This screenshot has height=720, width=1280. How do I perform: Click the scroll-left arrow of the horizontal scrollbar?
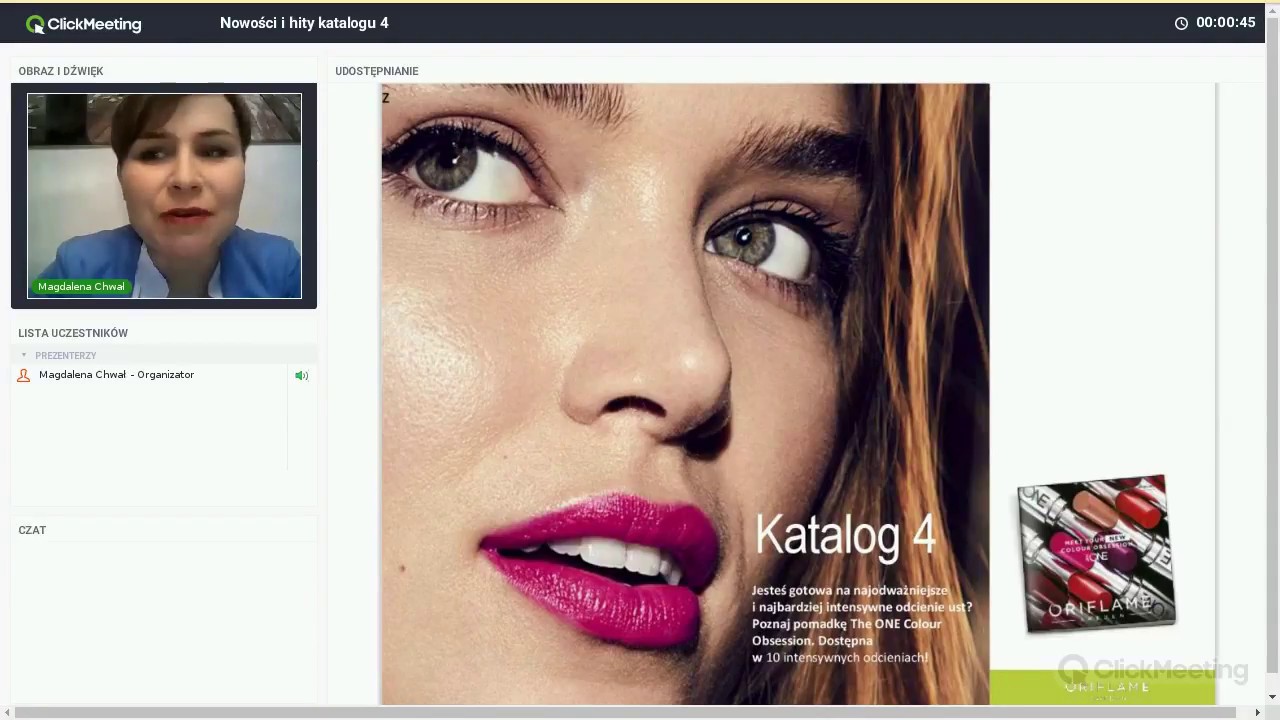(x=7, y=712)
